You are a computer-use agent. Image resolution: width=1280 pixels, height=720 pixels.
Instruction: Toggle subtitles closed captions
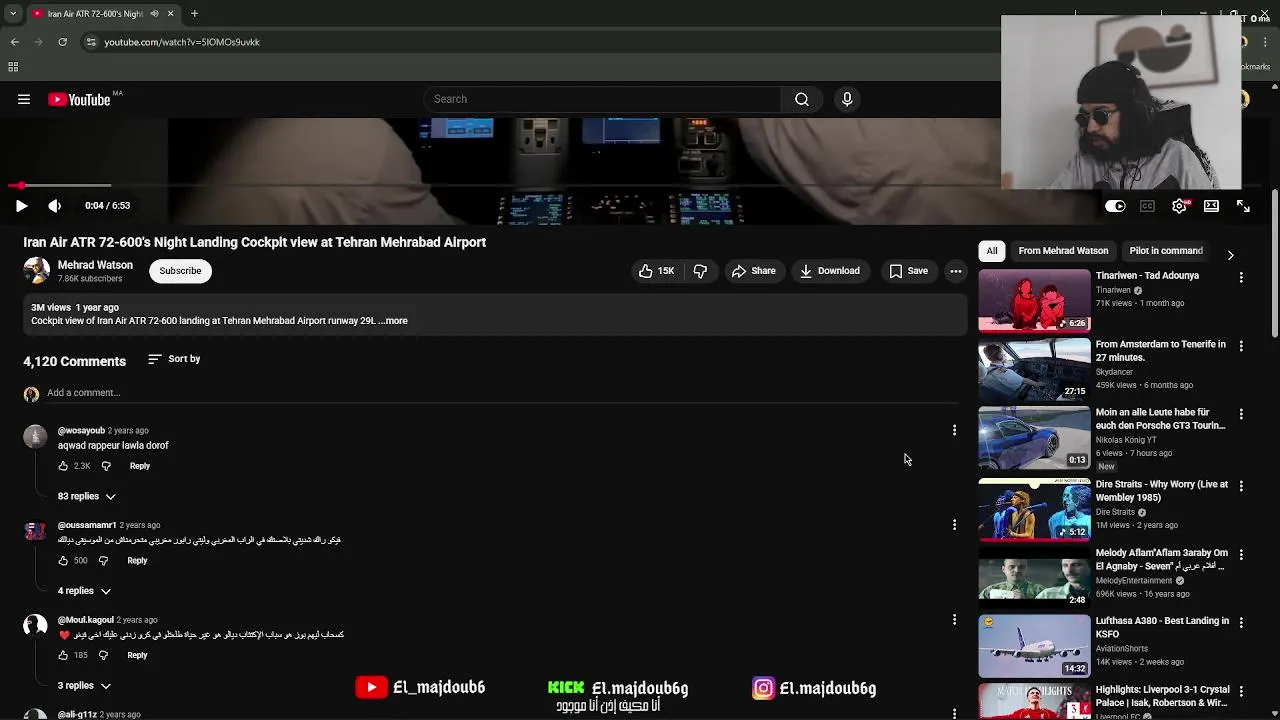(1147, 206)
